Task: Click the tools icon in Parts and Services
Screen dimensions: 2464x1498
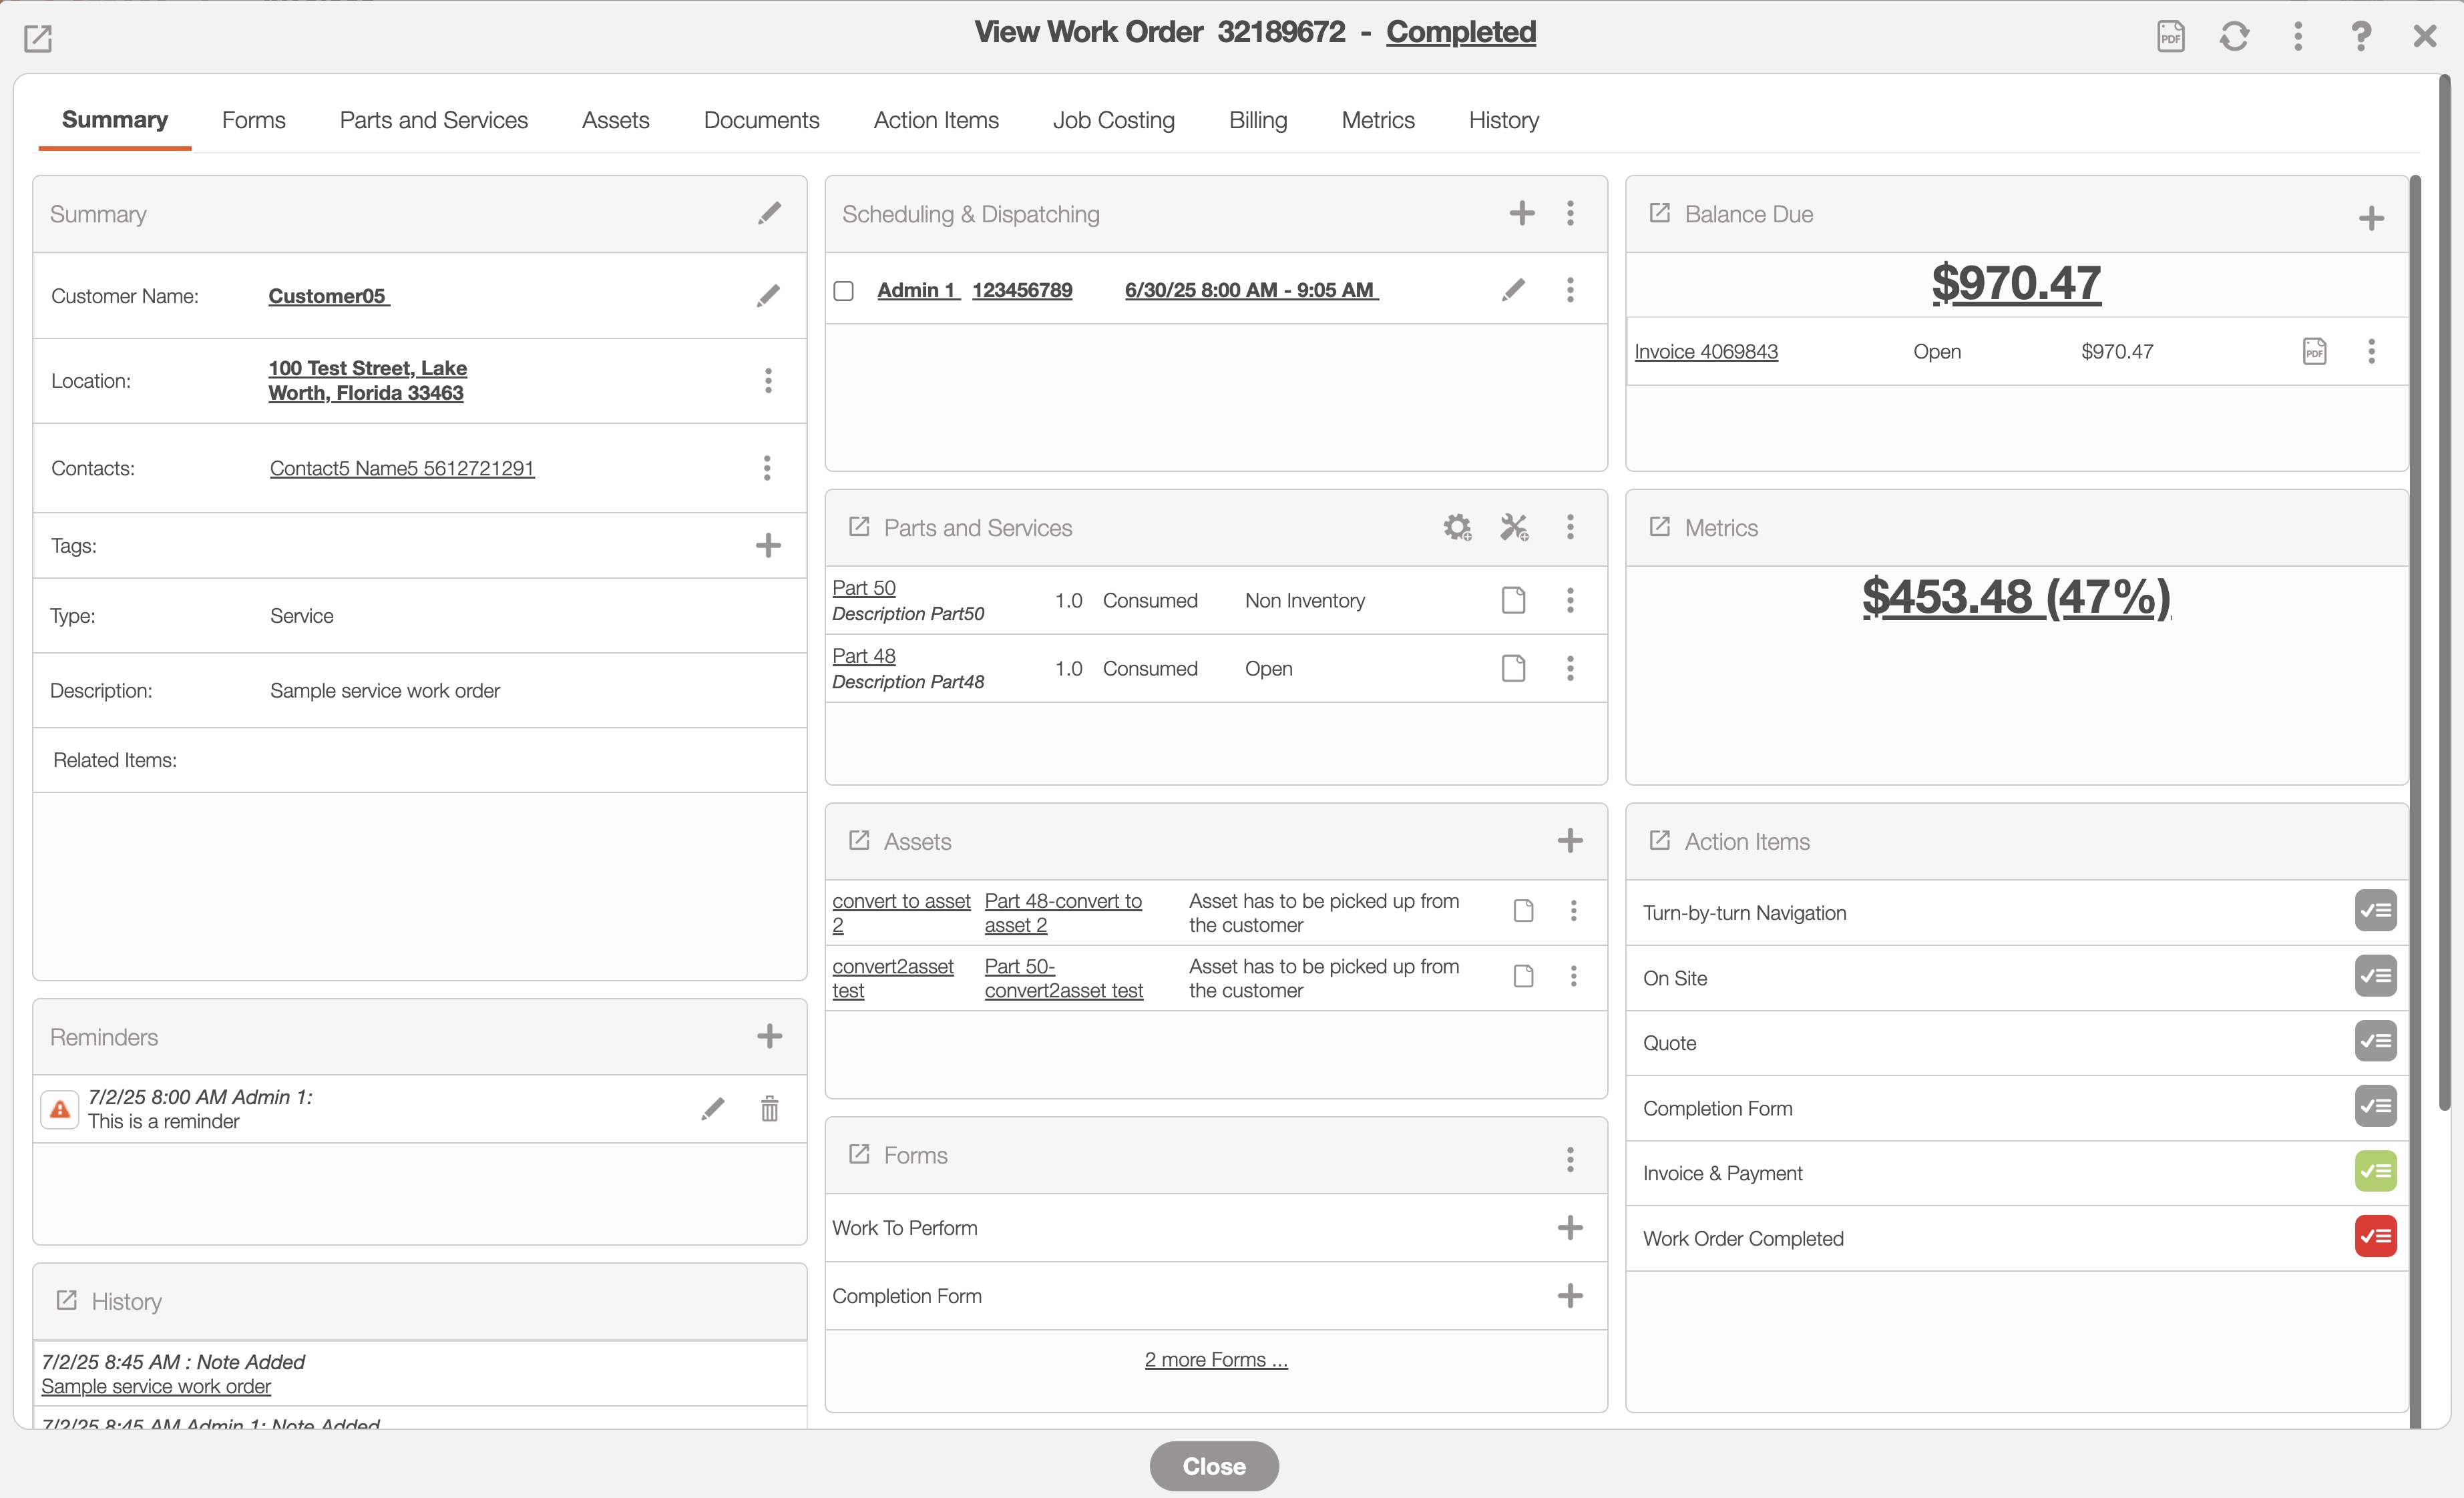Action: pos(1514,527)
